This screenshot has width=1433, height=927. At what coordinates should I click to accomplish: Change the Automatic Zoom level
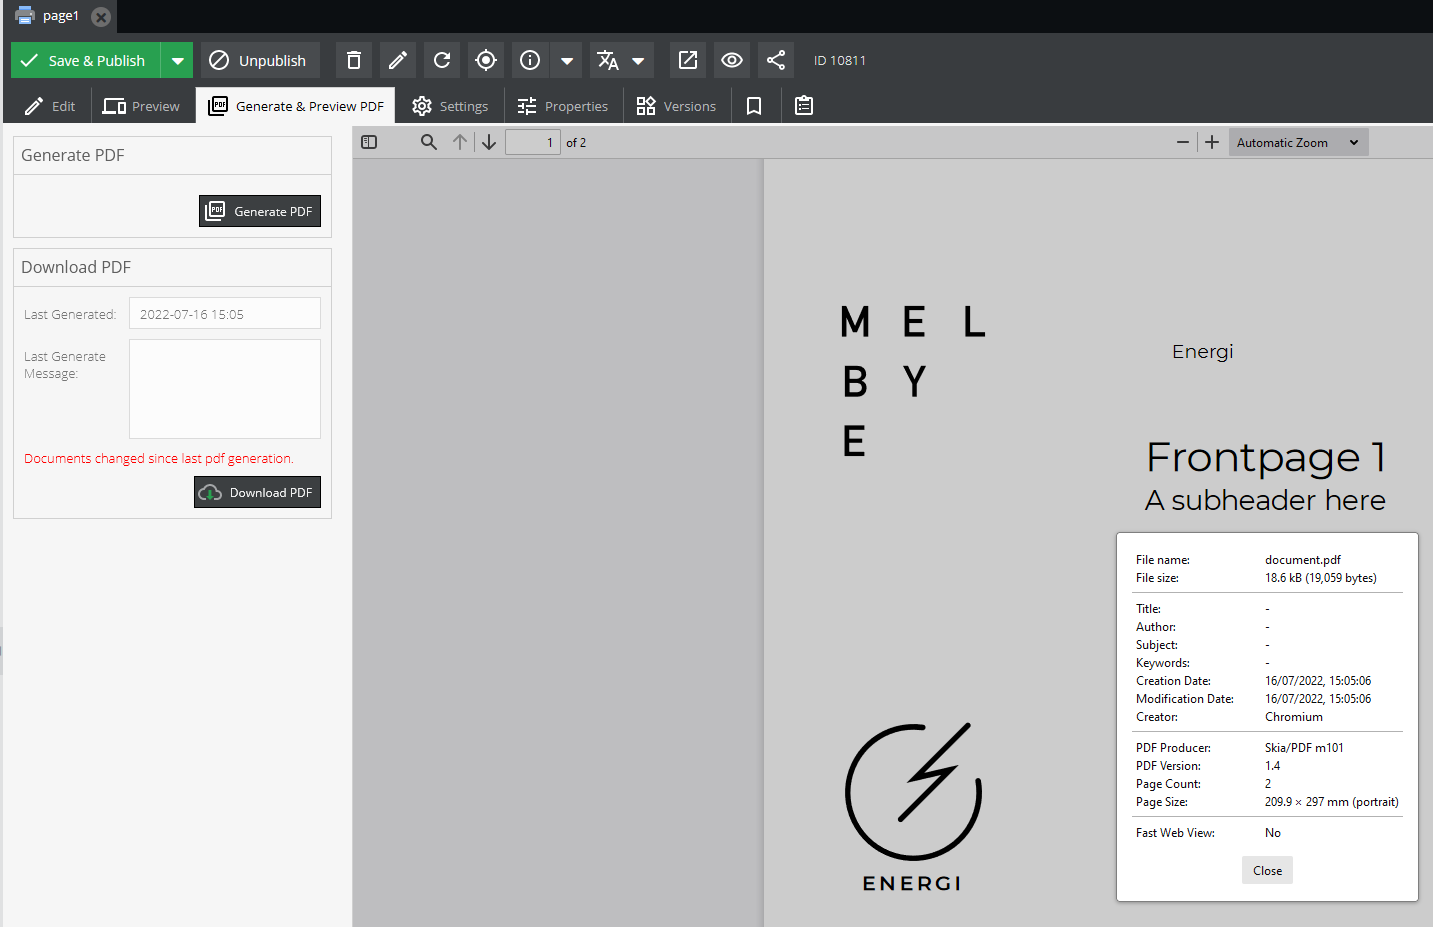click(1297, 141)
